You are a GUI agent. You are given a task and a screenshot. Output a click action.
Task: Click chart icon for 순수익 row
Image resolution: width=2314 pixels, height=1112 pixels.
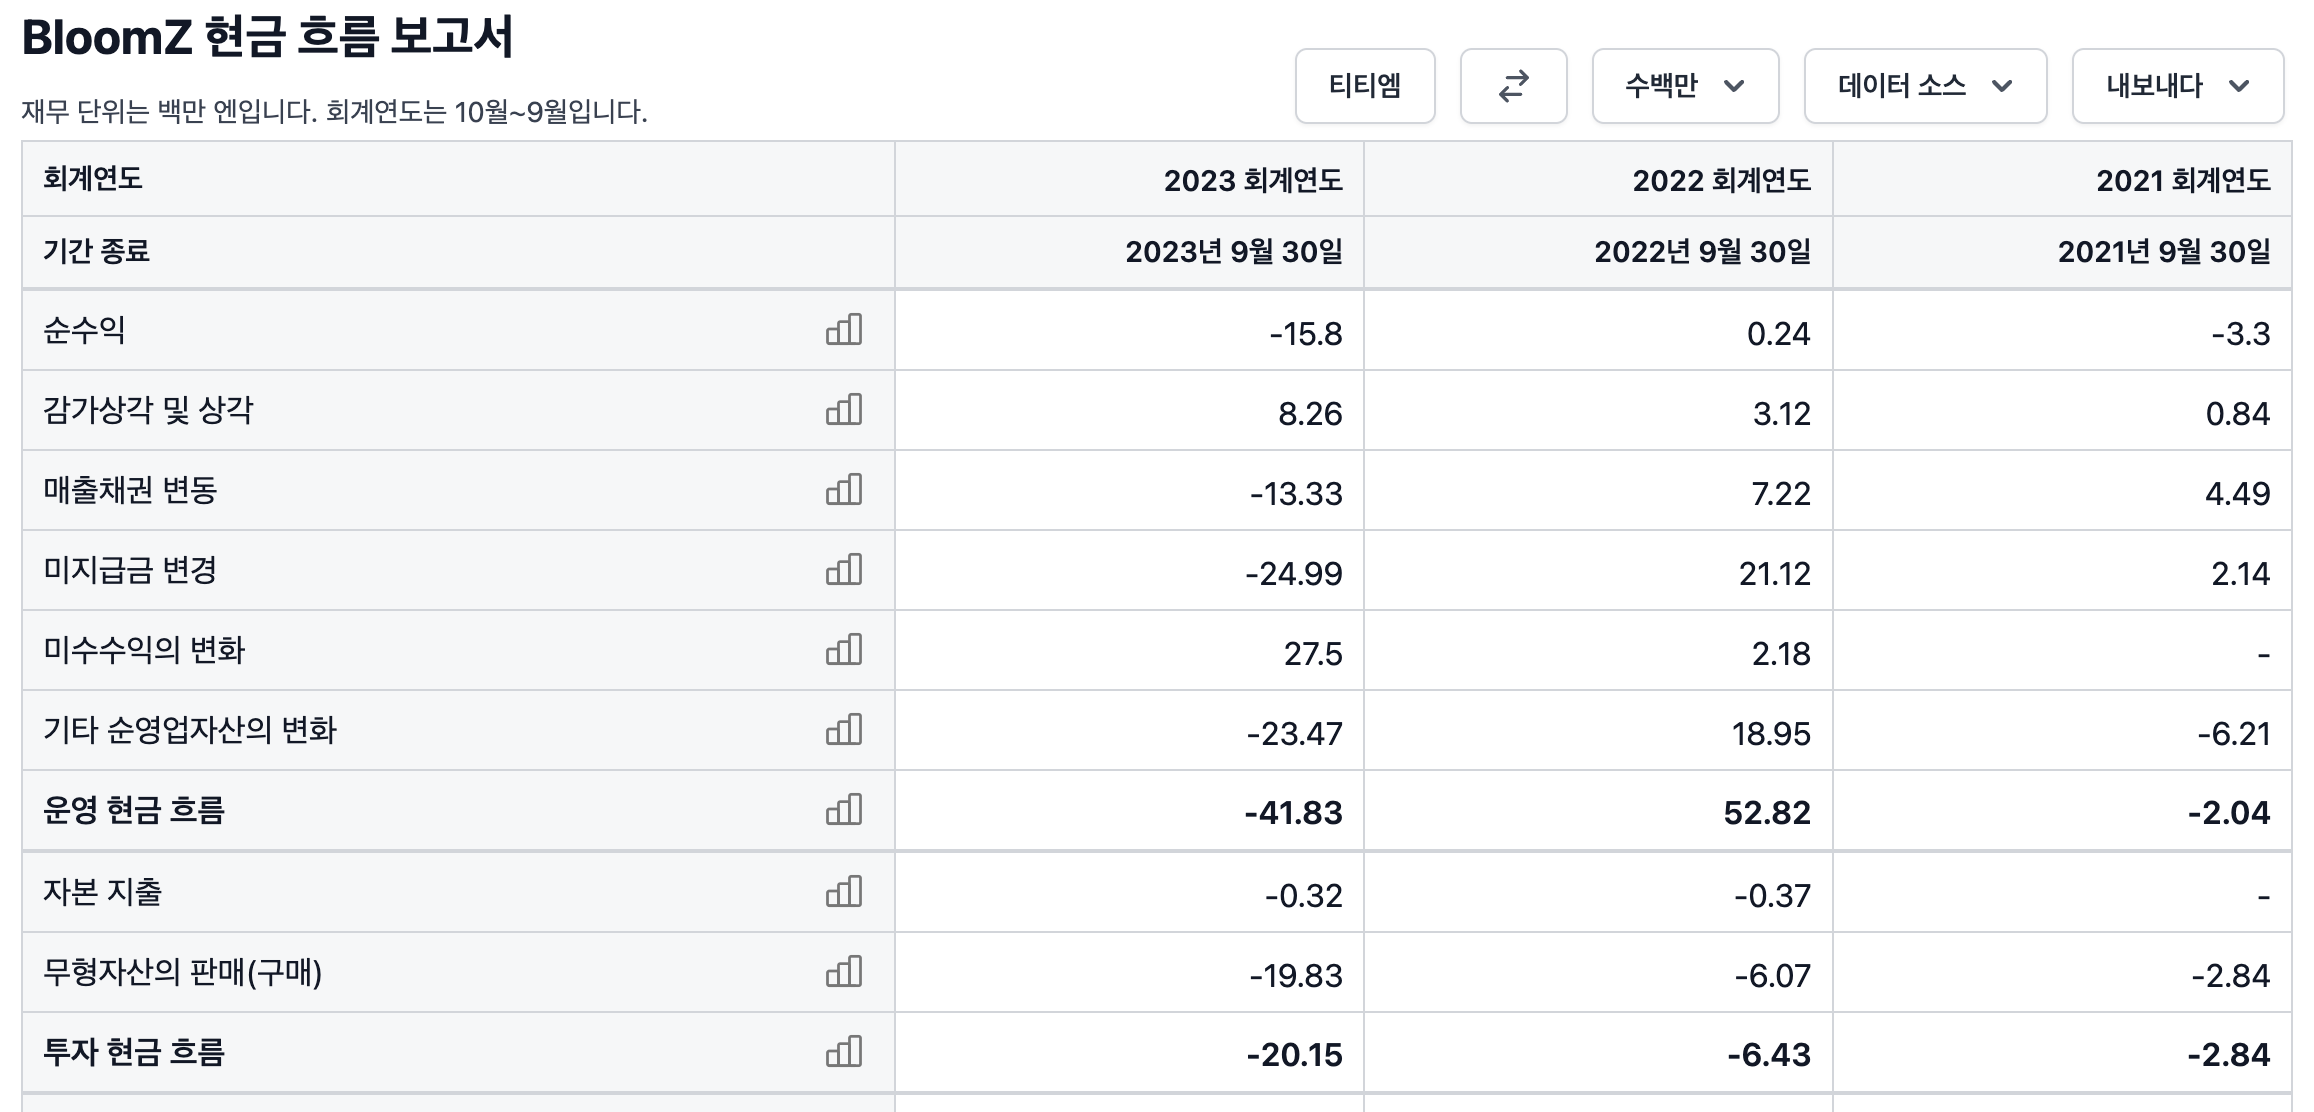(844, 330)
